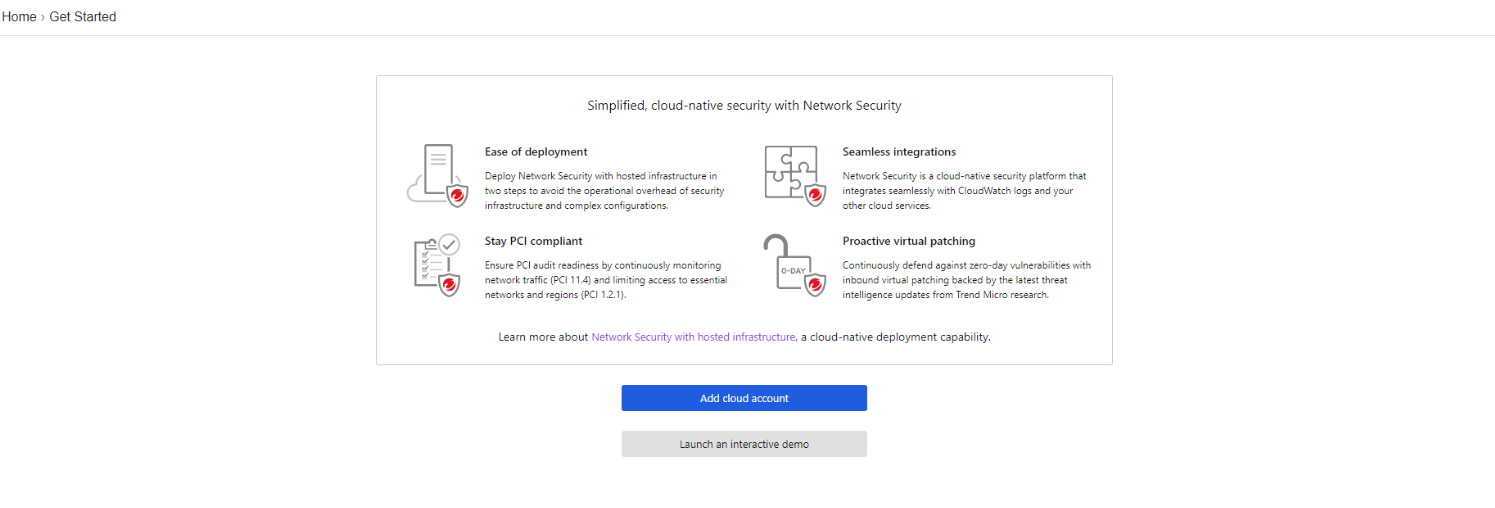Open Network Security with hosted infrastructure link

tap(693, 337)
